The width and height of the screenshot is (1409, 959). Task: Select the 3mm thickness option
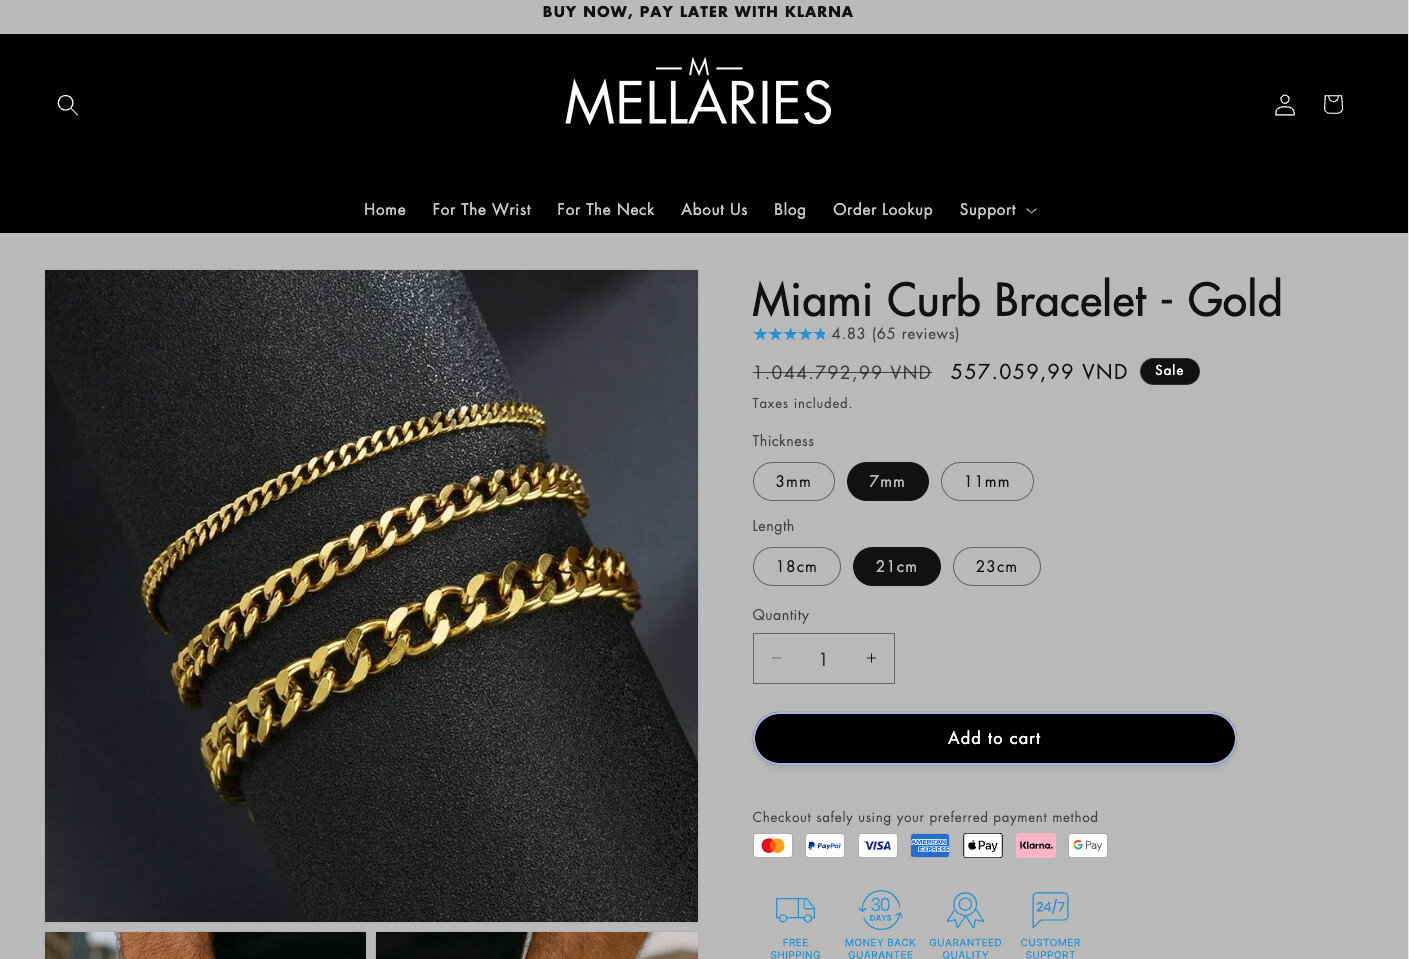[794, 482]
